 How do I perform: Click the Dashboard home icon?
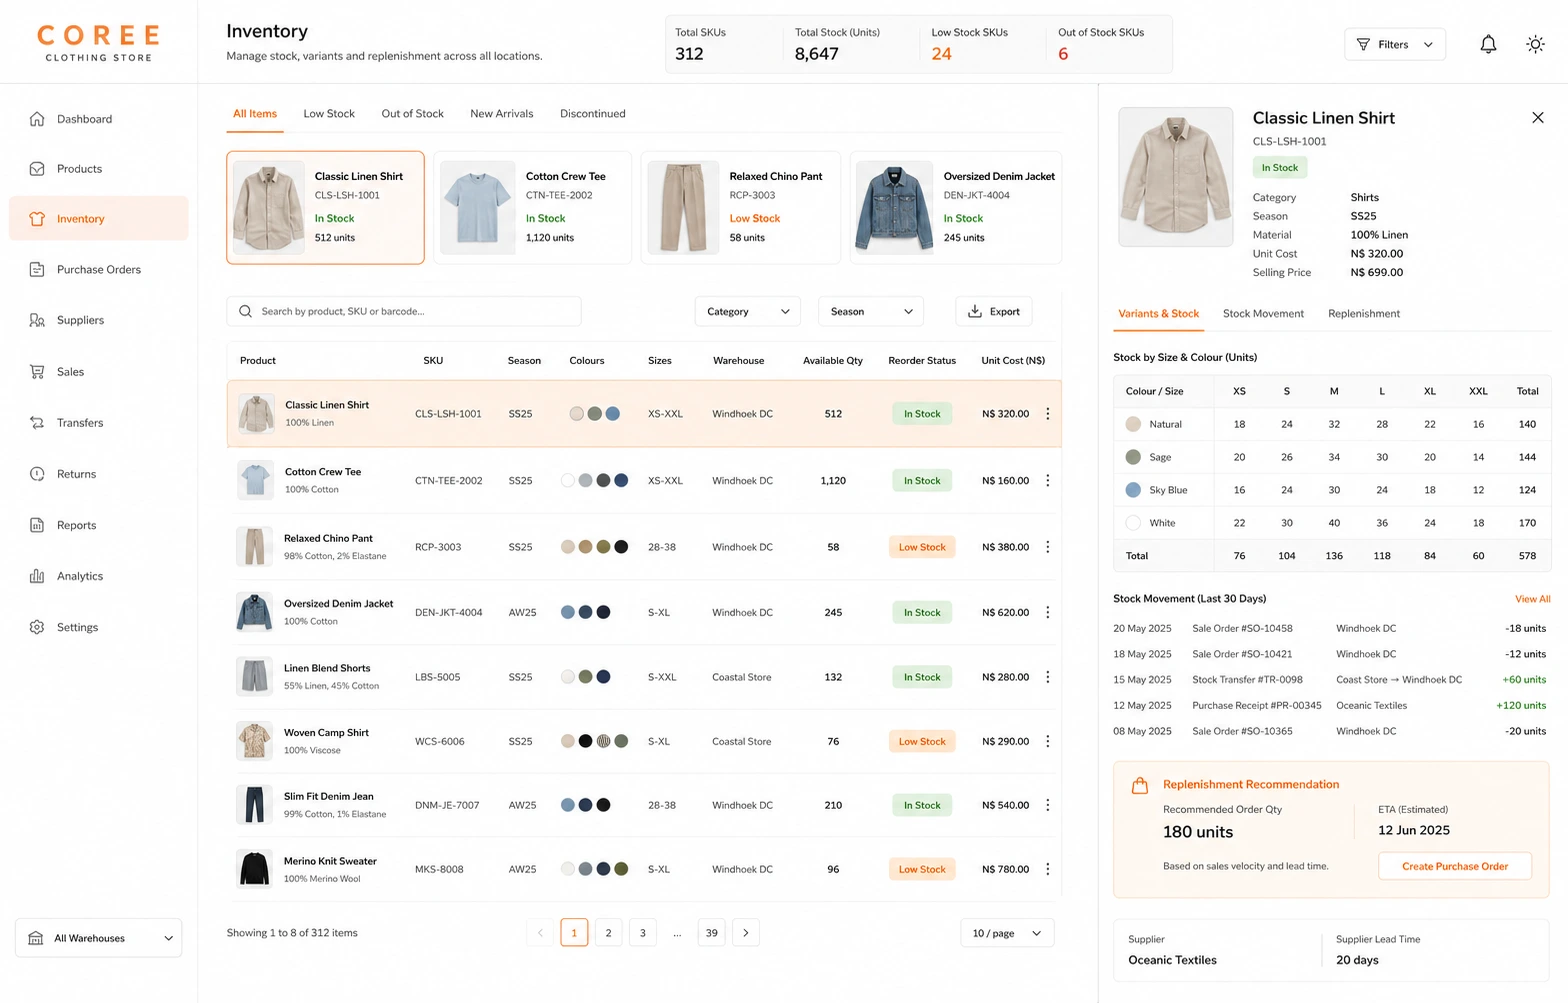pyautogui.click(x=37, y=119)
